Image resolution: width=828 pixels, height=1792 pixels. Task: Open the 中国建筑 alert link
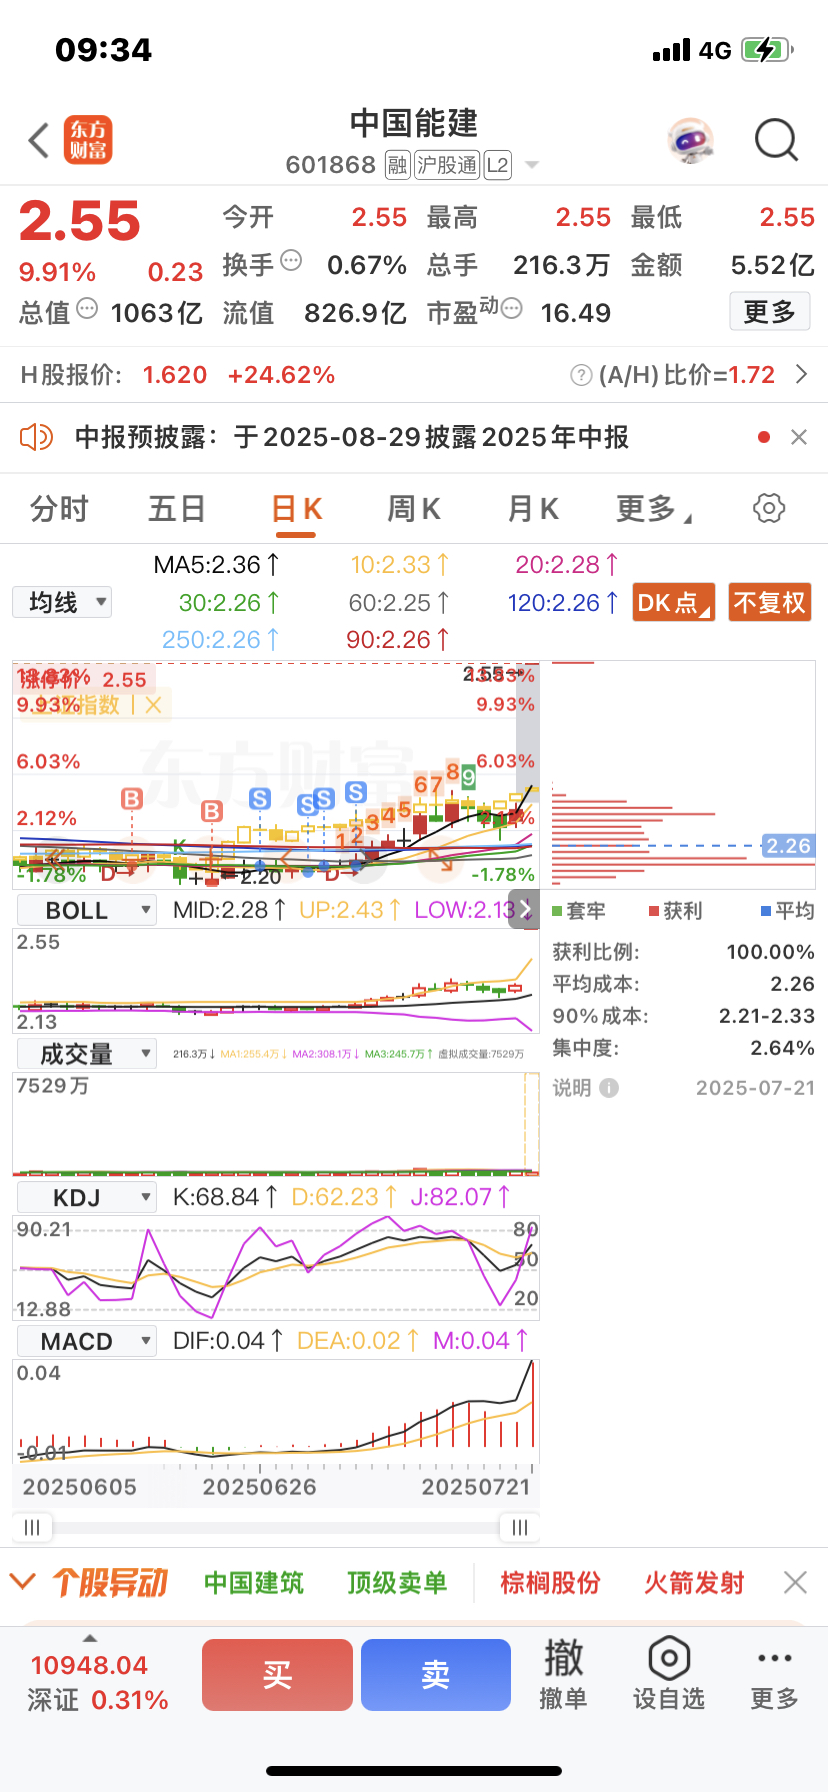[254, 1583]
